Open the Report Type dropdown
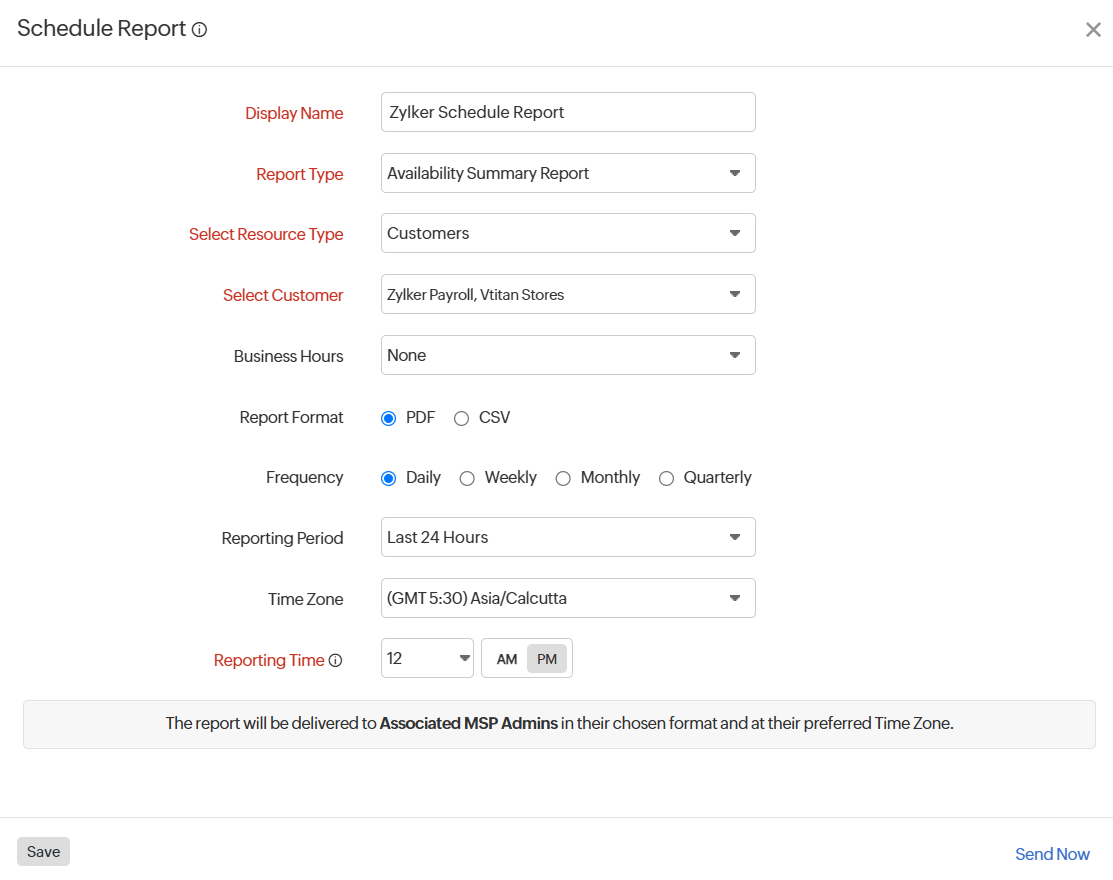1113x880 pixels. pos(568,173)
